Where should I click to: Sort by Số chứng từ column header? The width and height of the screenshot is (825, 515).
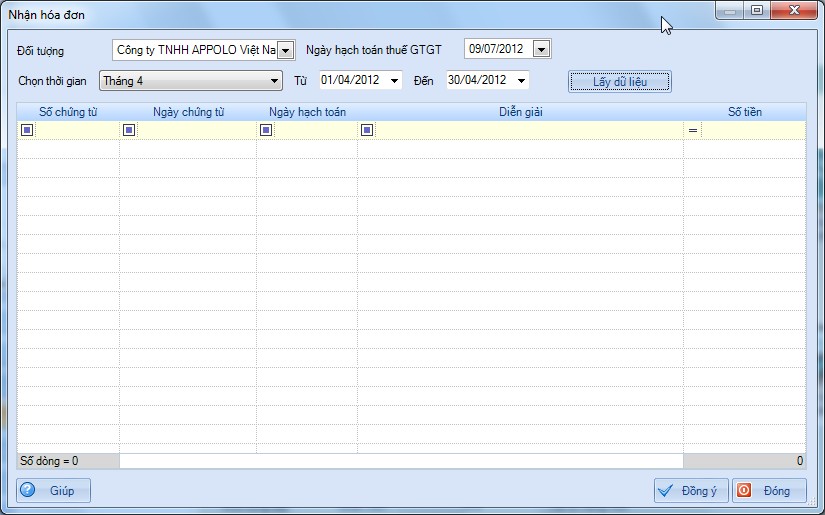pyautogui.click(x=68, y=112)
